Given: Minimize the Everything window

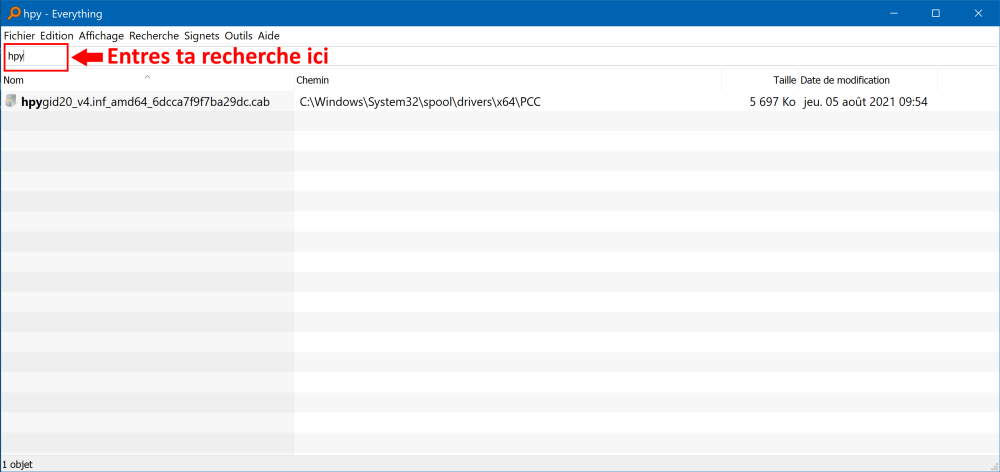Looking at the screenshot, I should coord(895,13).
